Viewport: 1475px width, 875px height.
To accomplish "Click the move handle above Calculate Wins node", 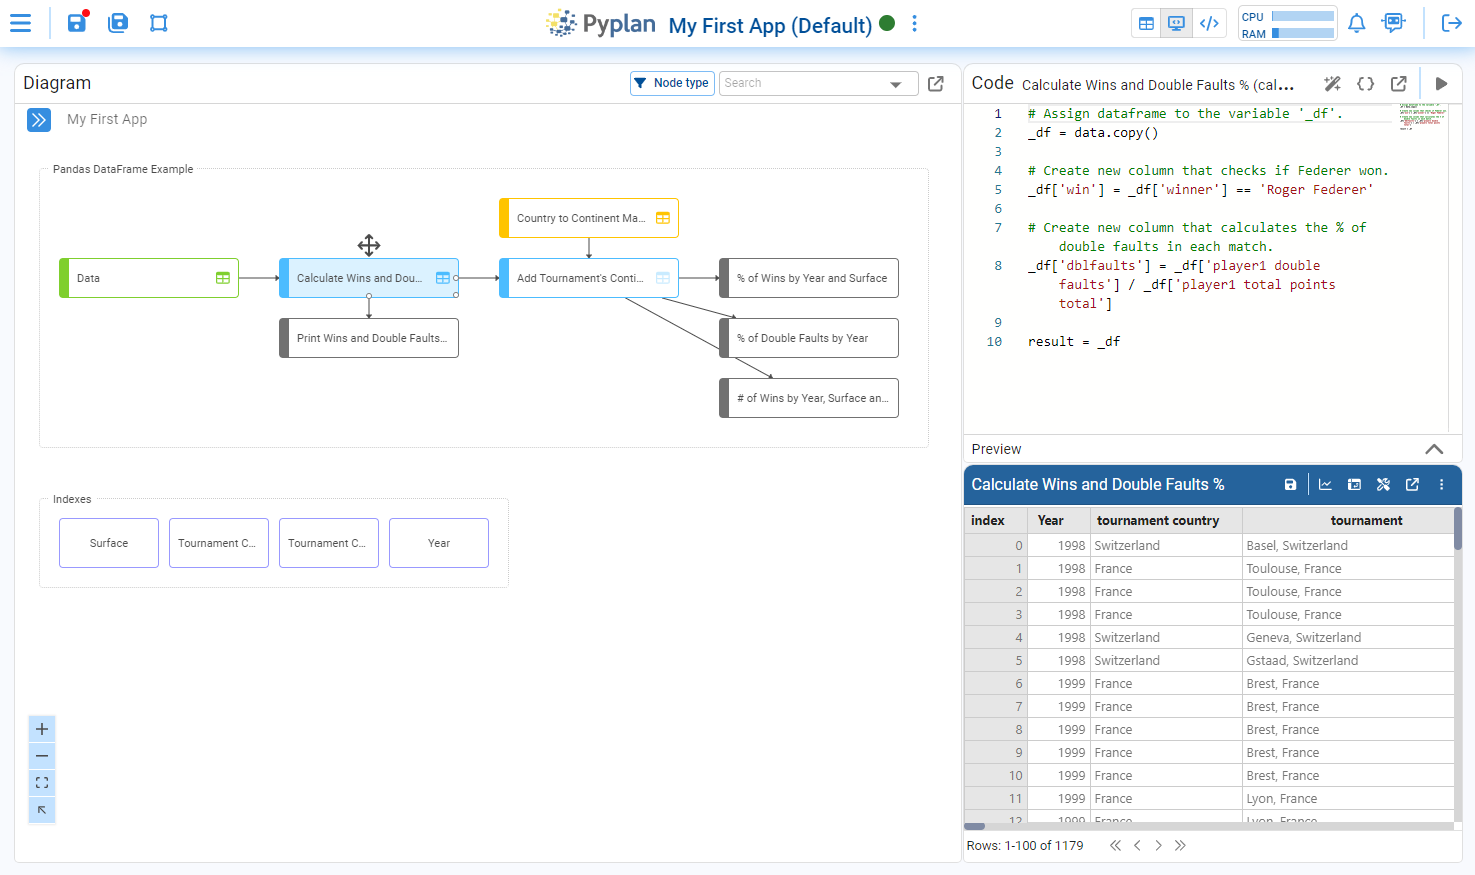I will click(x=369, y=245).
